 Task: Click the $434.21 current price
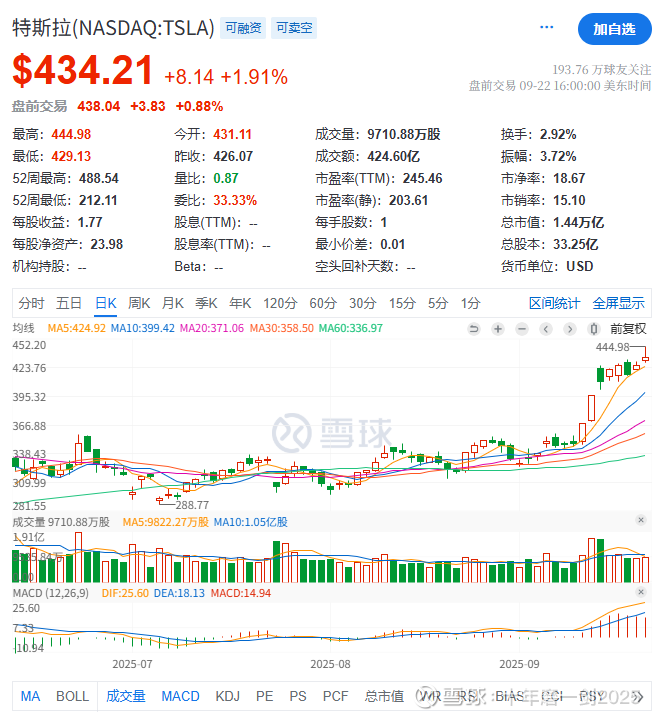[x=82, y=70]
